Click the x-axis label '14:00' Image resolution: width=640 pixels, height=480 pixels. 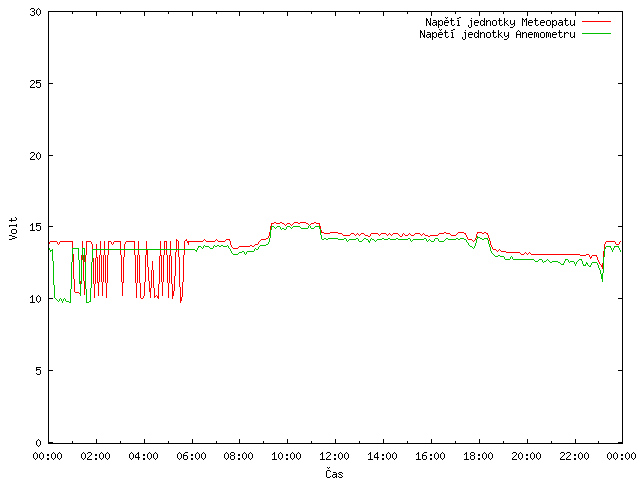click(382, 456)
